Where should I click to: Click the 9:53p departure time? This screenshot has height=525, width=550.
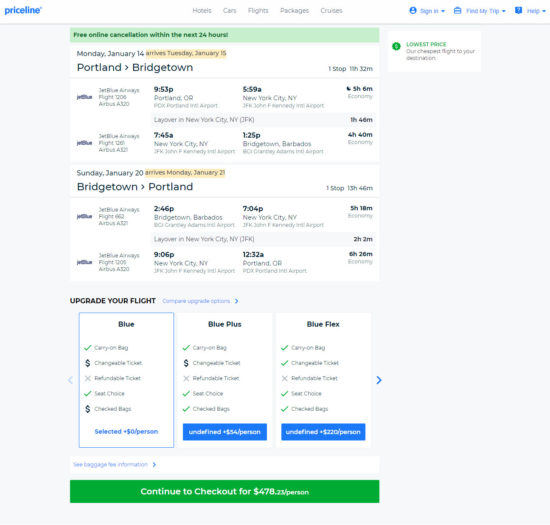pyautogui.click(x=163, y=89)
